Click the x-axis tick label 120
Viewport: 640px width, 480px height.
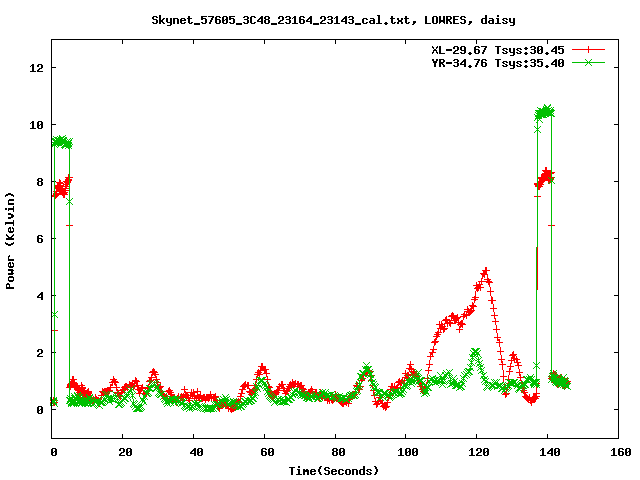pyautogui.click(x=479, y=452)
